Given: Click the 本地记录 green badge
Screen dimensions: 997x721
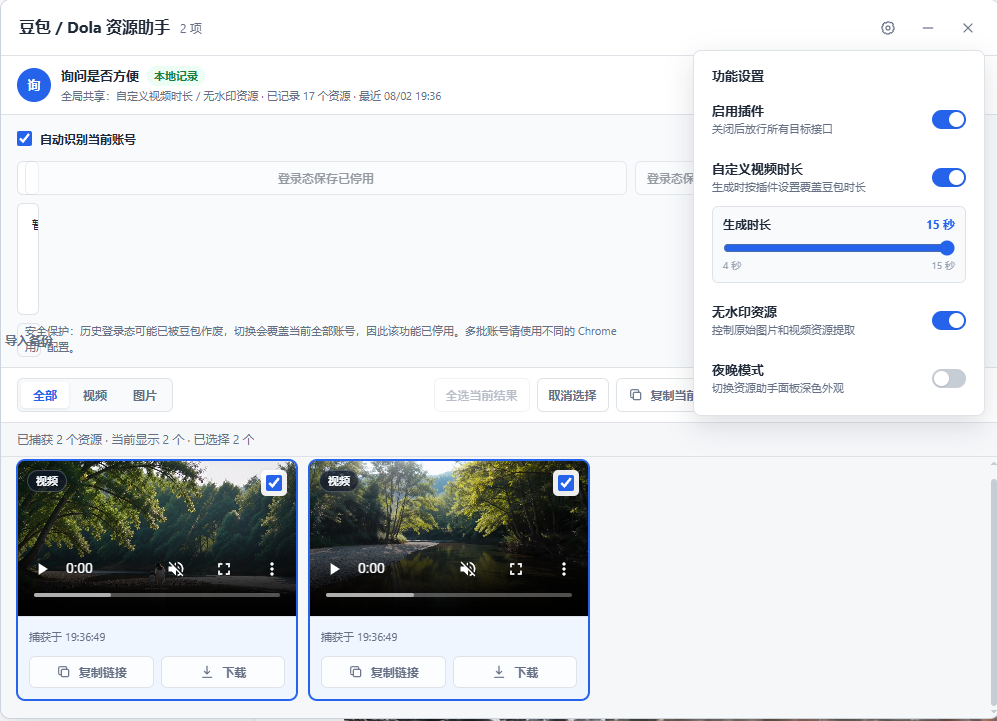Looking at the screenshot, I should click(176, 76).
